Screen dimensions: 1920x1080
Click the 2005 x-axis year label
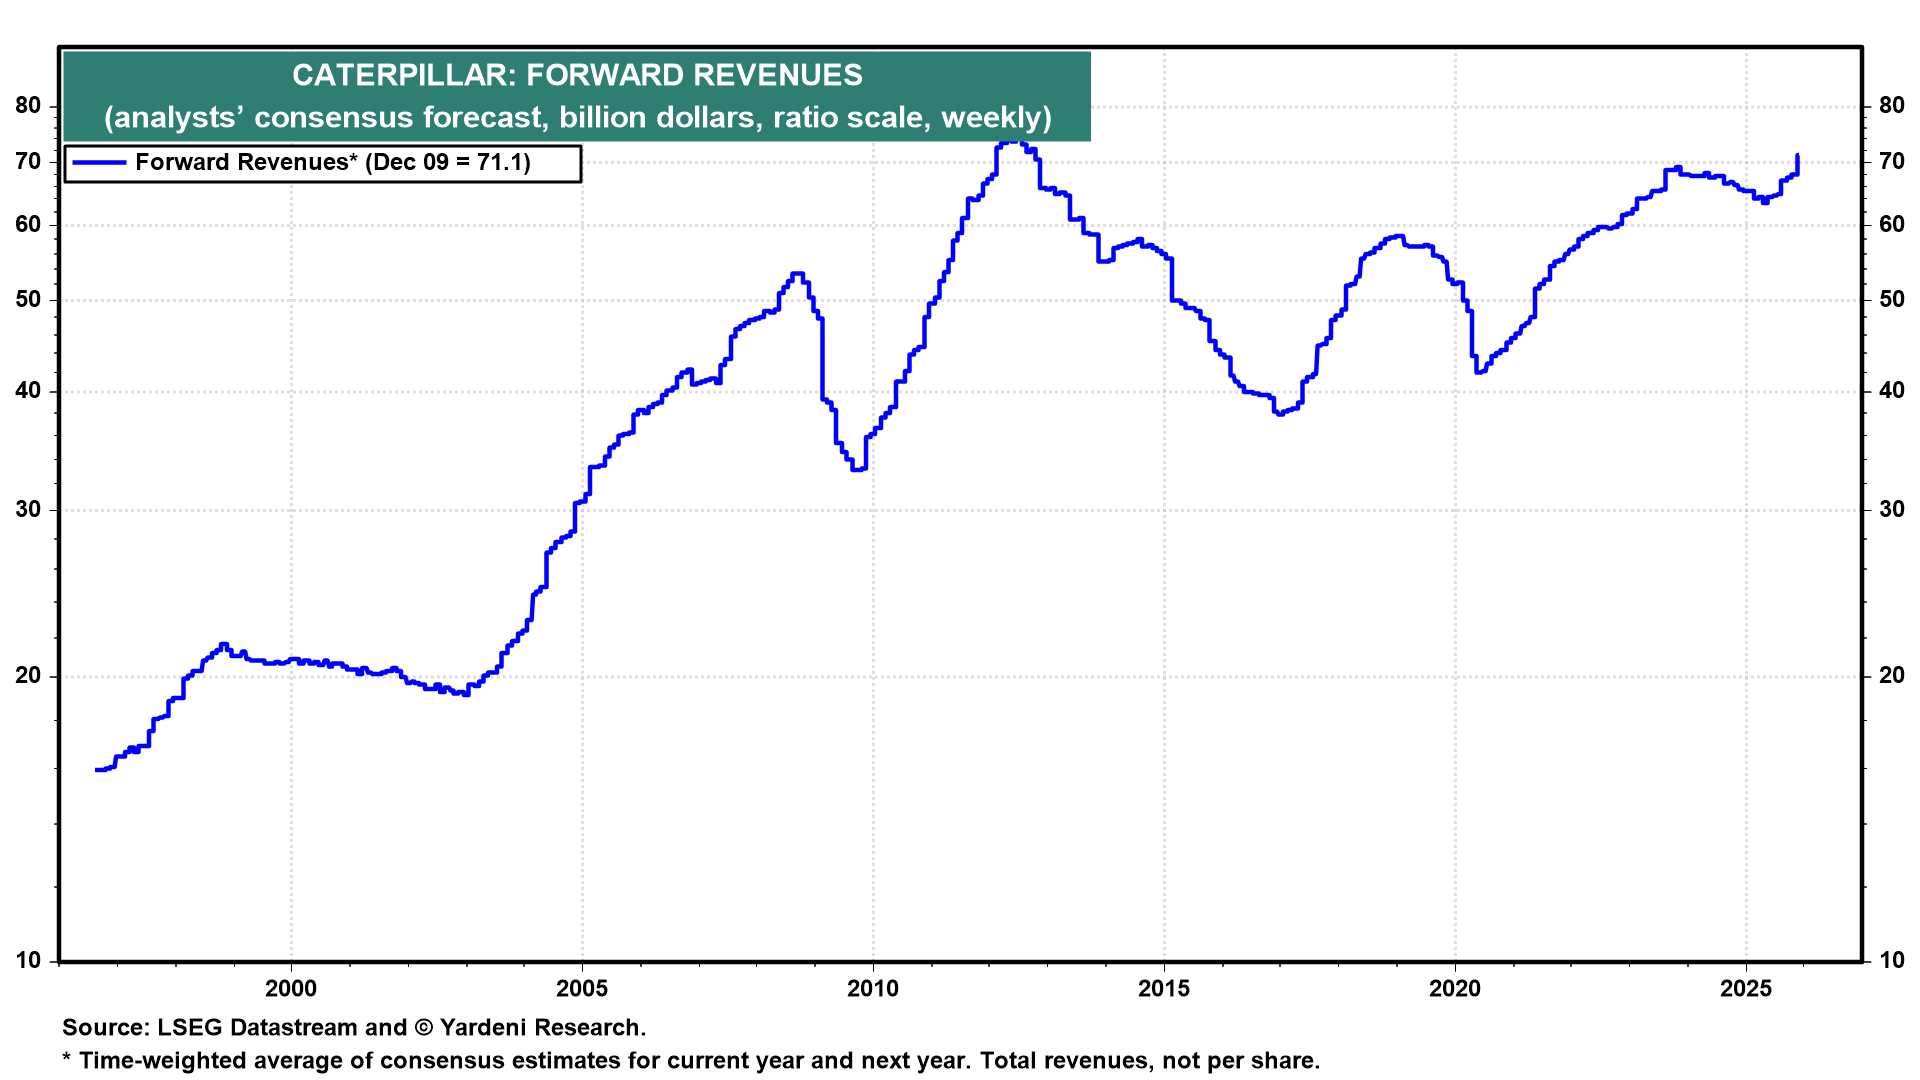pyautogui.click(x=582, y=989)
